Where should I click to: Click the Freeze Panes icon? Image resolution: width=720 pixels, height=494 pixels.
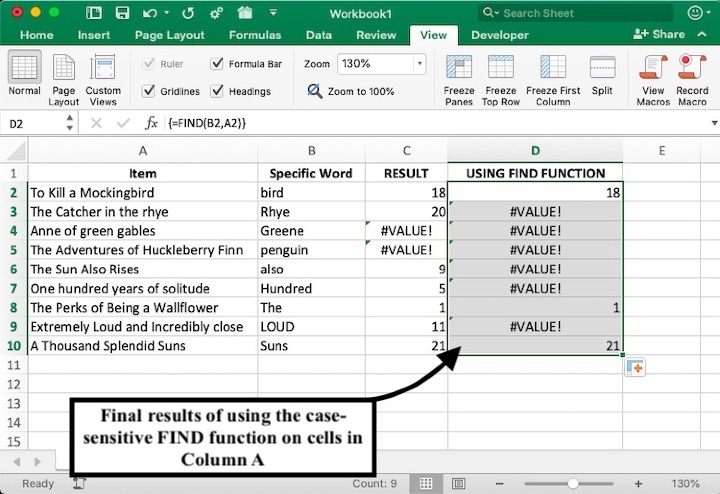click(459, 68)
